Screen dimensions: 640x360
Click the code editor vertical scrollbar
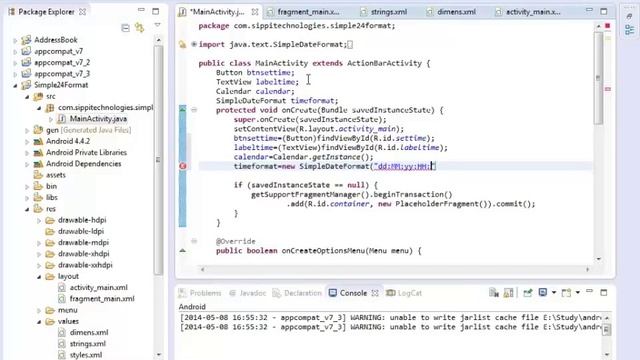pos(598,79)
